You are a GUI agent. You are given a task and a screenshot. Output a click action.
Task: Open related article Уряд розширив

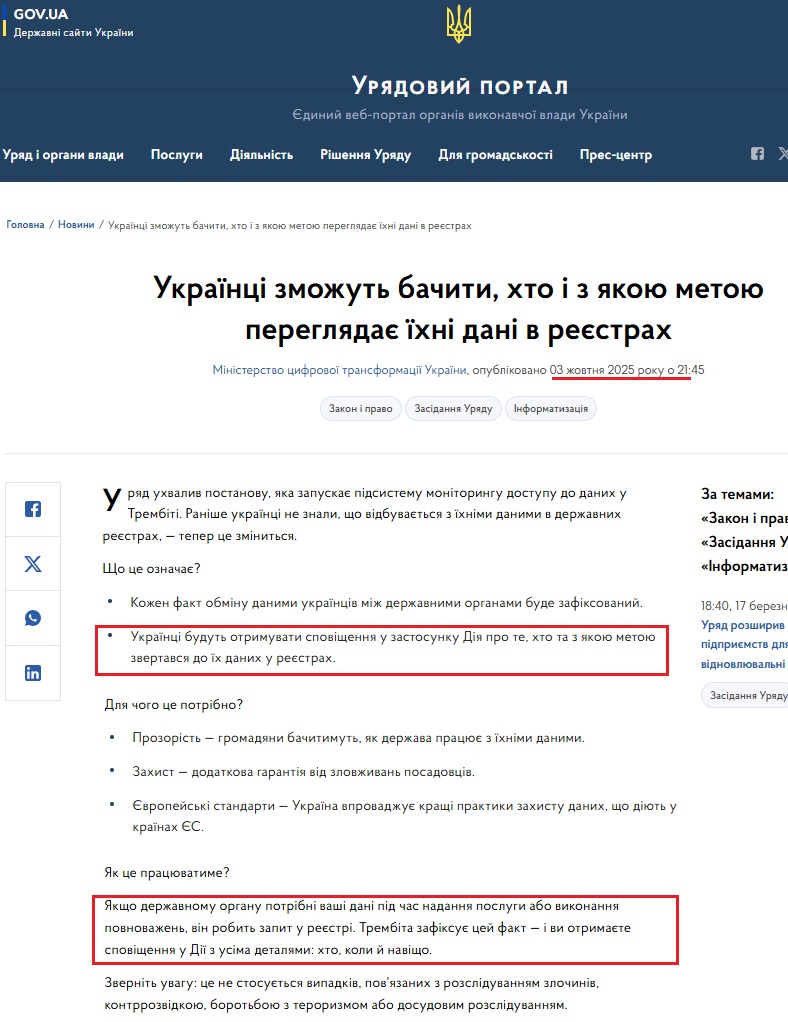pos(744,645)
